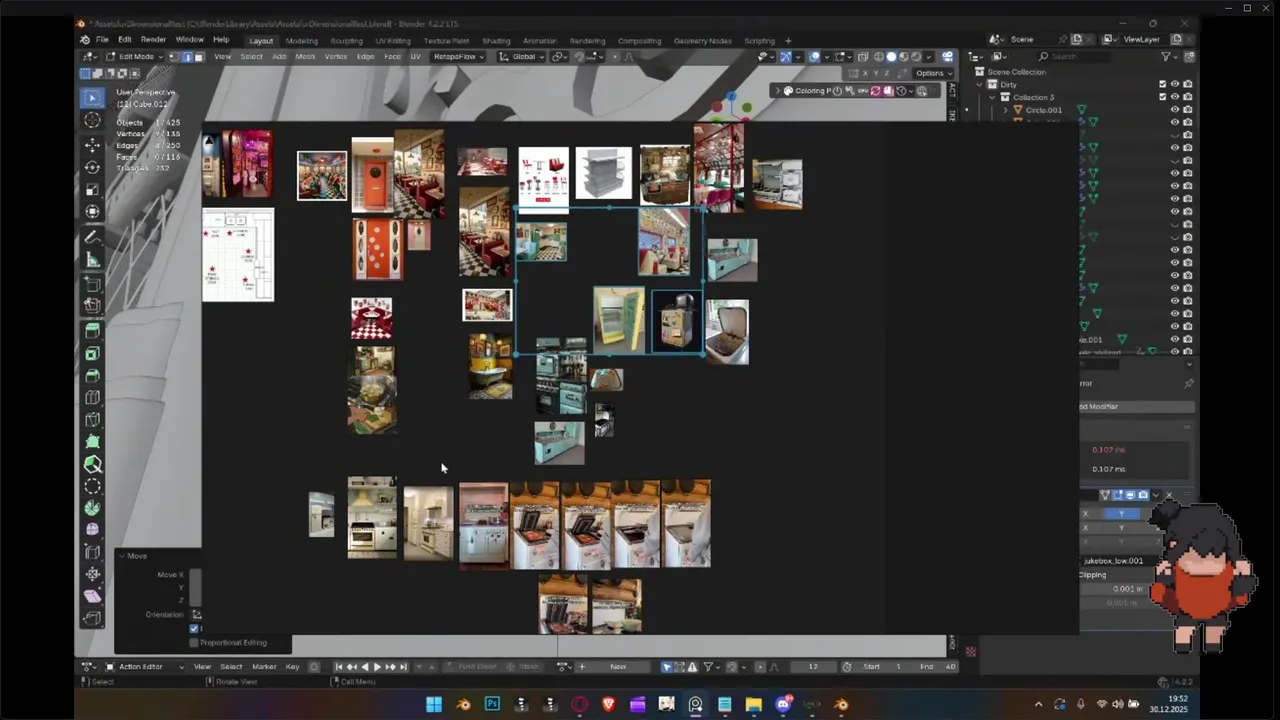Viewport: 1280px width, 720px height.
Task: Open the Action Editor mode dropdown
Action: coord(145,667)
